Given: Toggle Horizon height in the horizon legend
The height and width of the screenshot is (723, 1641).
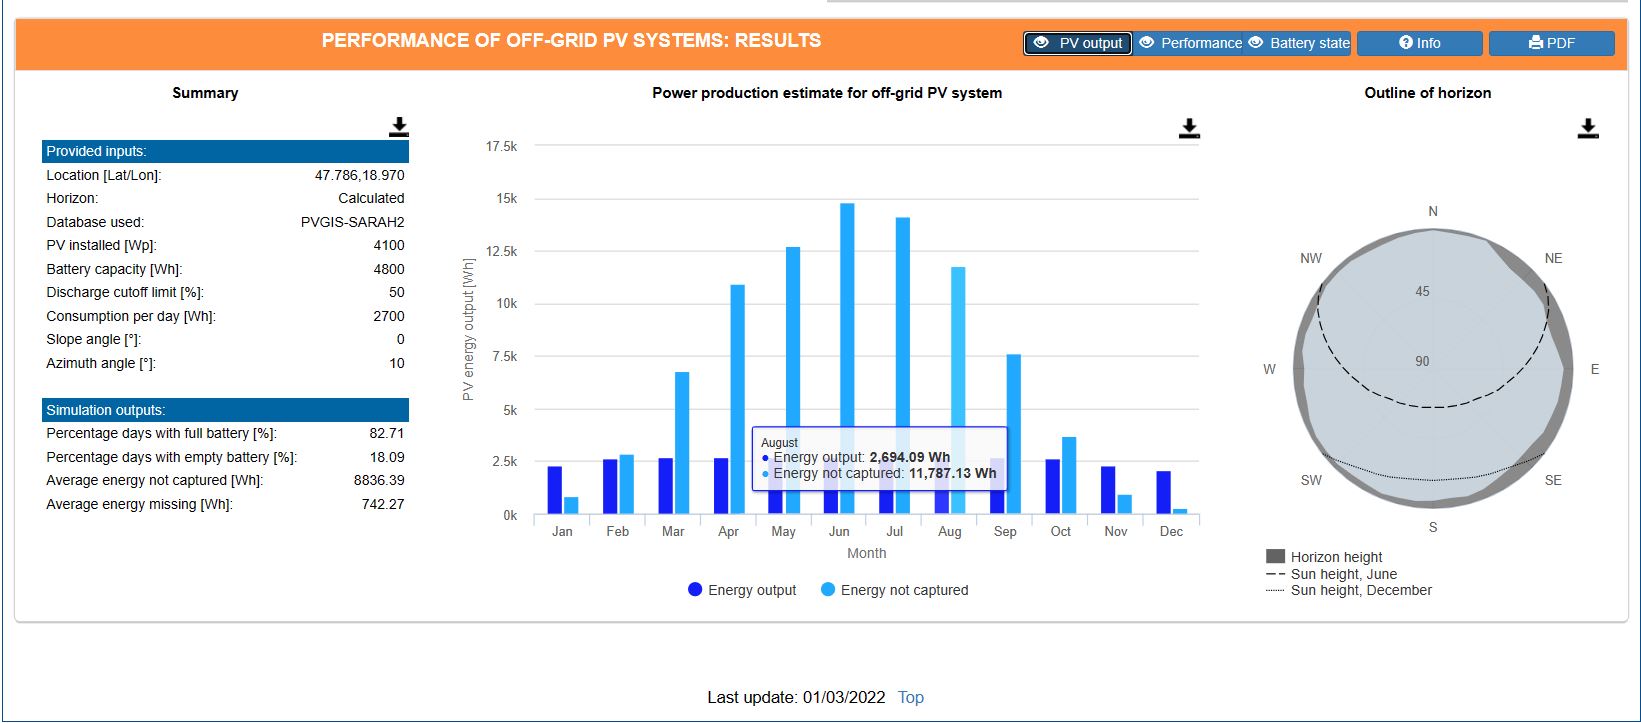Looking at the screenshot, I should point(1324,557).
